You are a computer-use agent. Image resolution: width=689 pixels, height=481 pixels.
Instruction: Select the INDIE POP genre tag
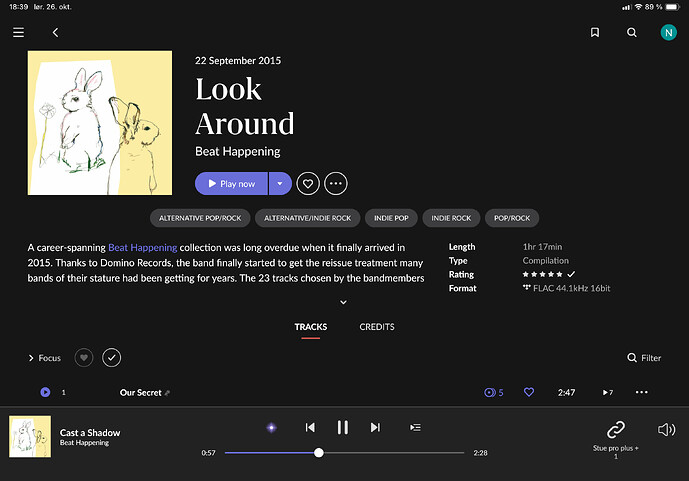pyautogui.click(x=391, y=218)
